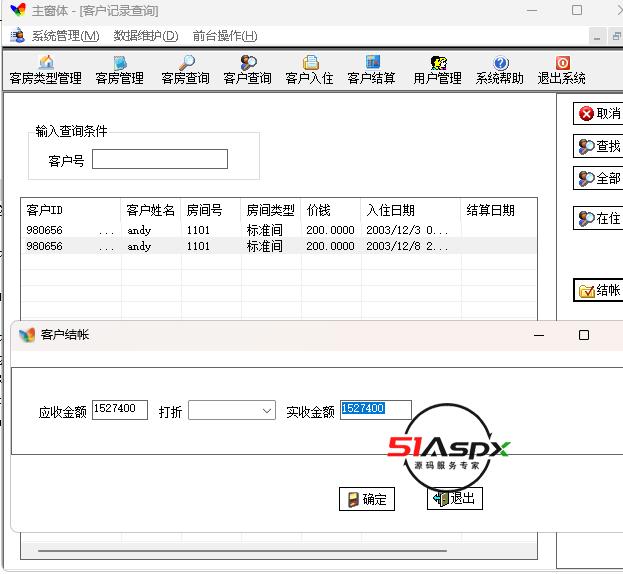Click 客户结帐 dialog logo icon
The image size is (623, 574).
coord(27,335)
